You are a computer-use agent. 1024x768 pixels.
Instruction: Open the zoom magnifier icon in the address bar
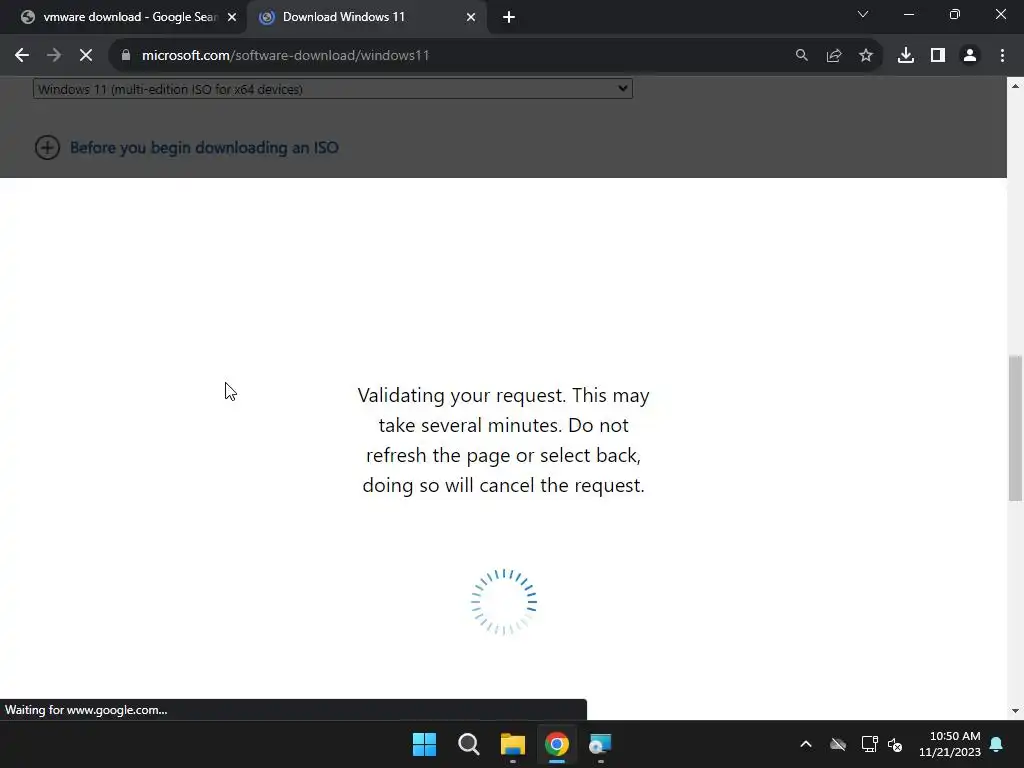coord(801,56)
